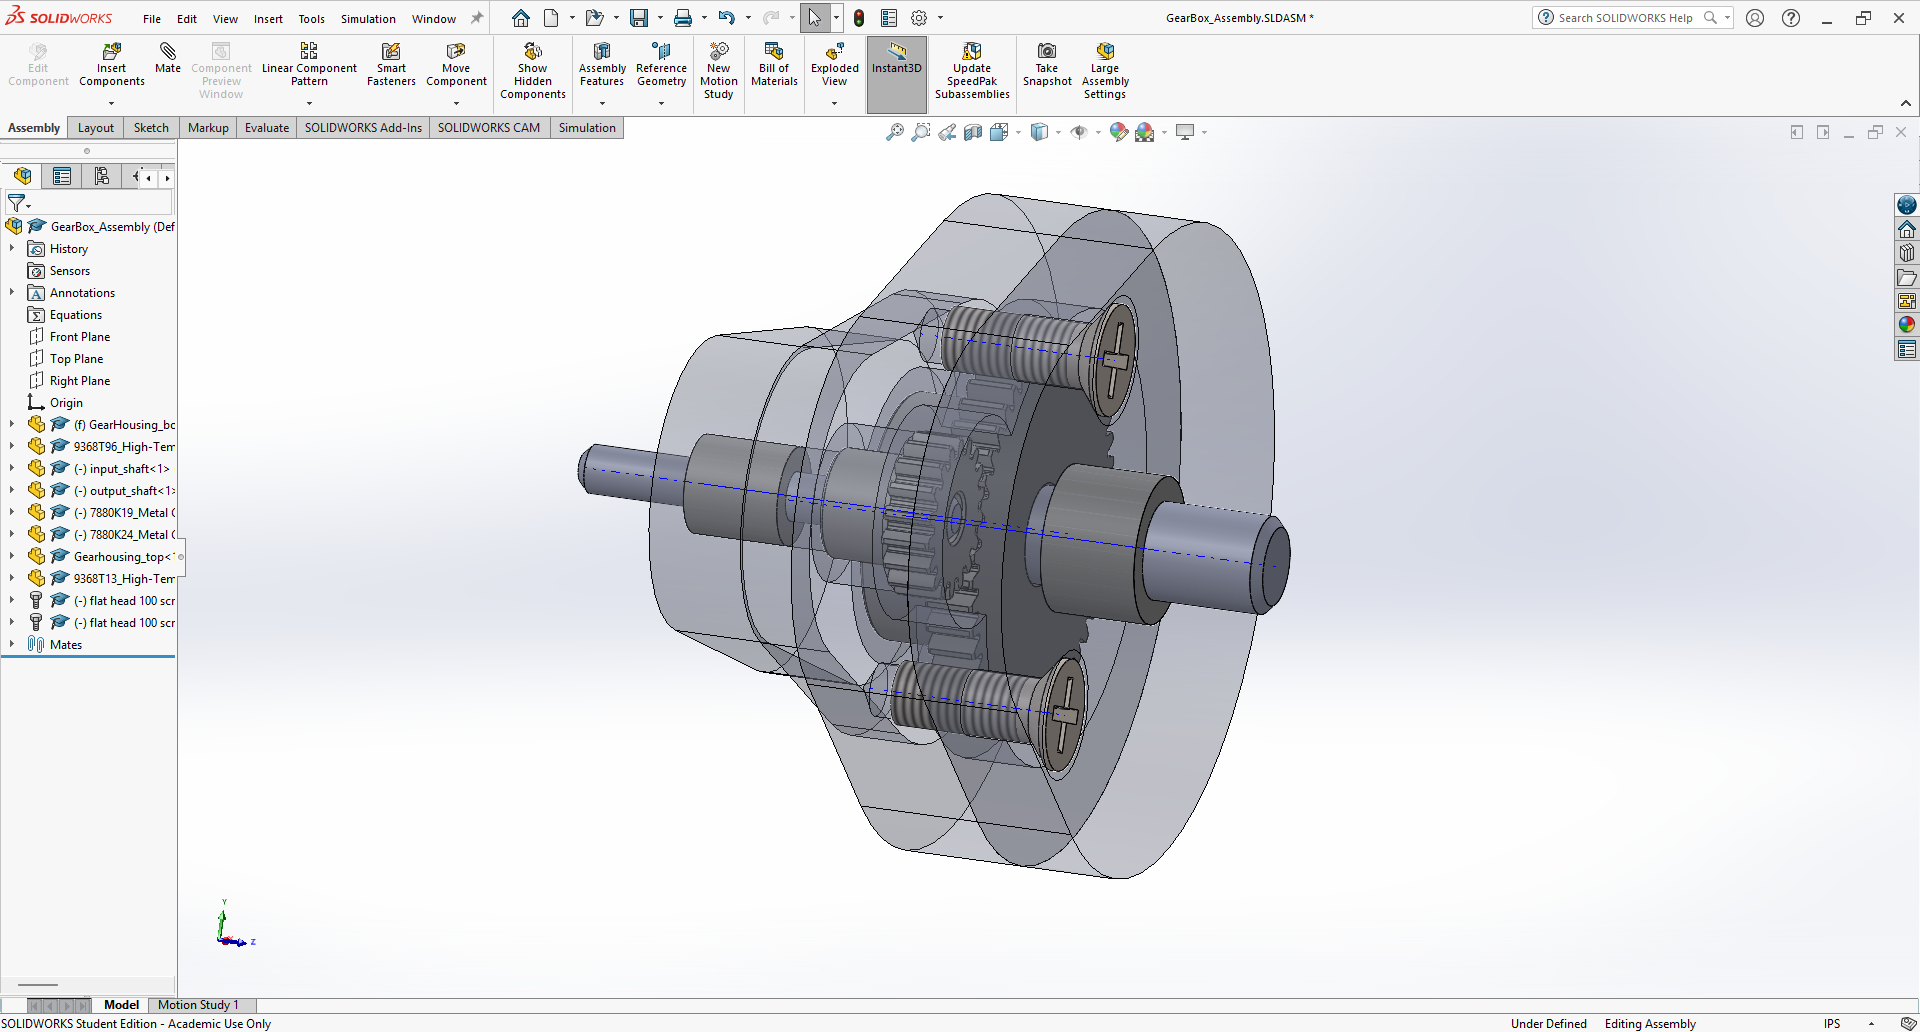This screenshot has height=1032, width=1920.
Task: Expand the Mates folder
Action: pos(12,644)
